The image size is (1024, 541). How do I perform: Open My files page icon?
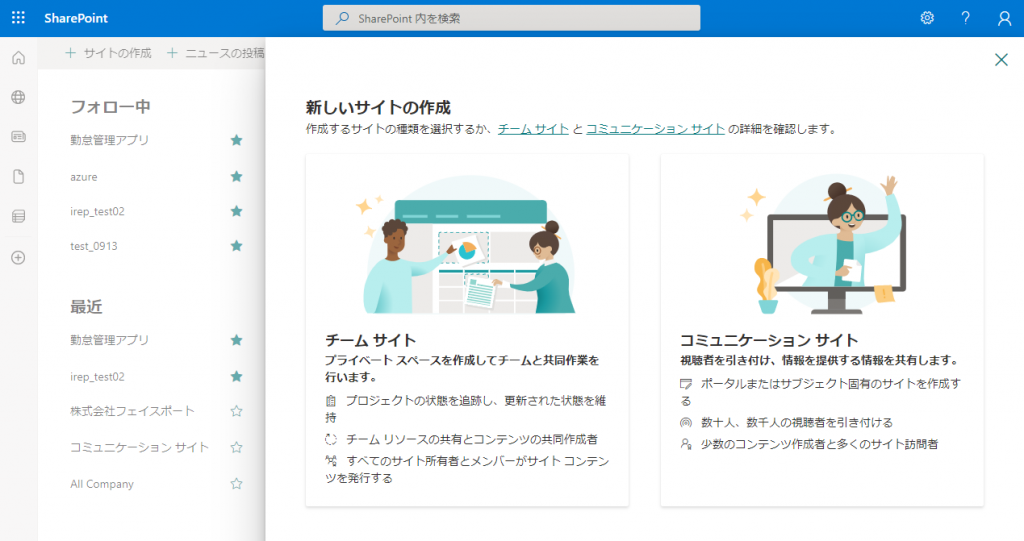point(18,176)
